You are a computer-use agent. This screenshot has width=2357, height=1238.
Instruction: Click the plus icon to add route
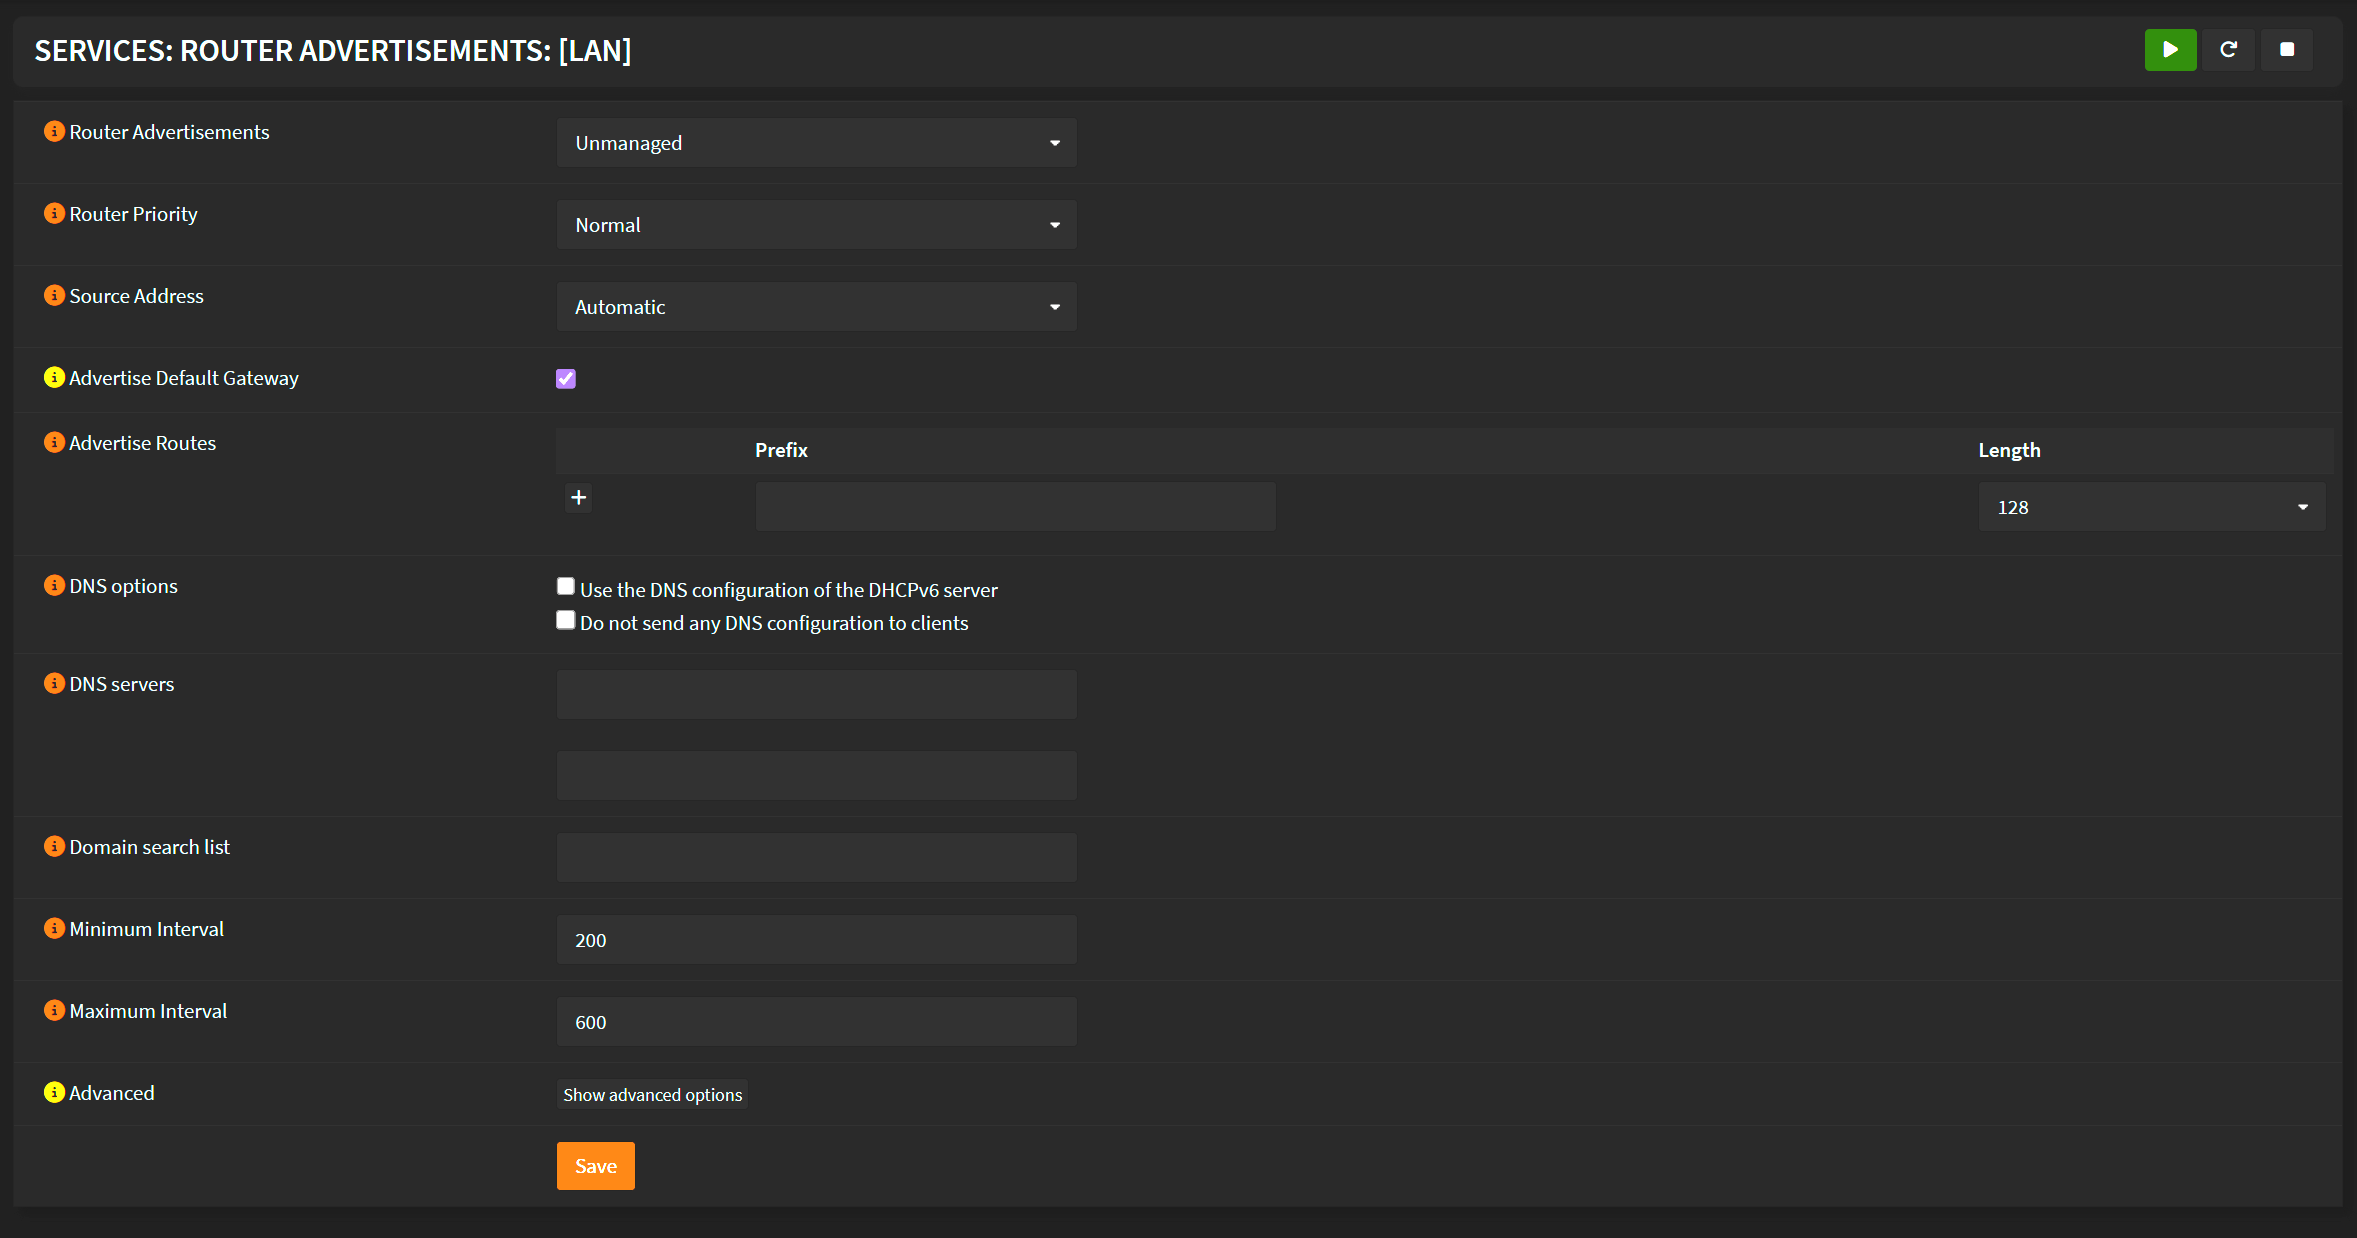pyautogui.click(x=578, y=498)
